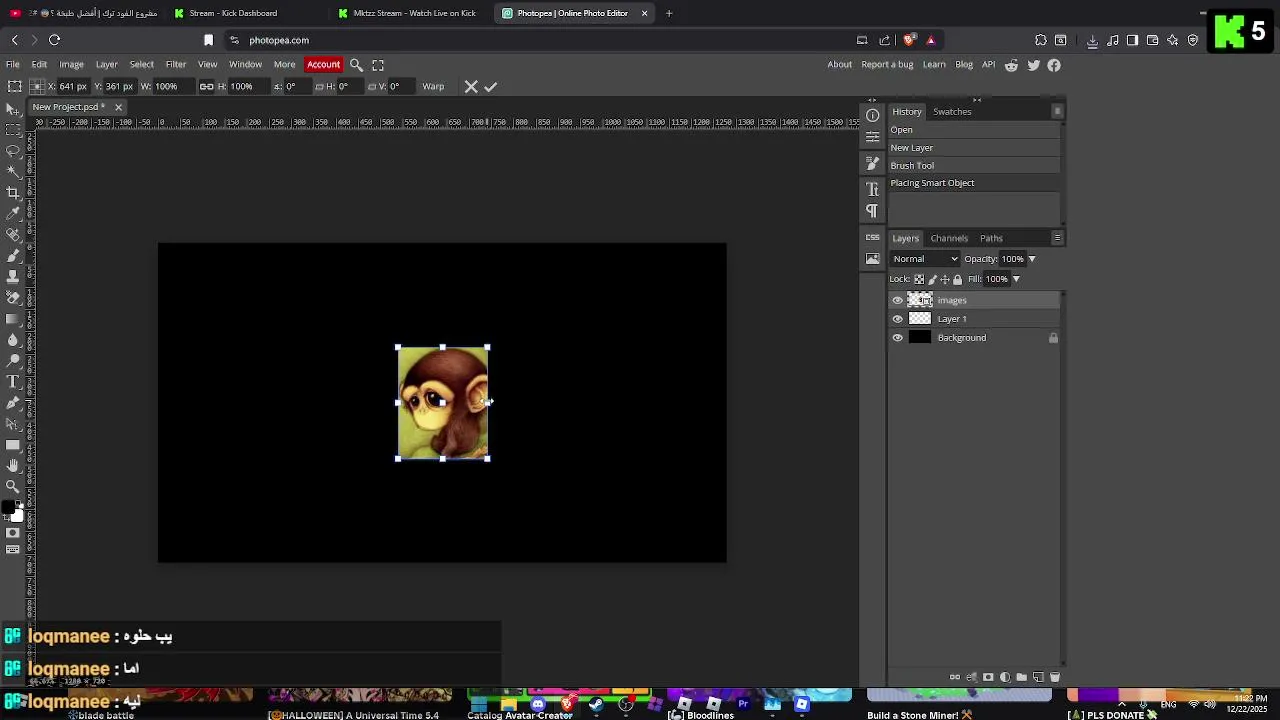This screenshot has height=720, width=1280.
Task: Open the CSS side panel
Action: [x=873, y=237]
